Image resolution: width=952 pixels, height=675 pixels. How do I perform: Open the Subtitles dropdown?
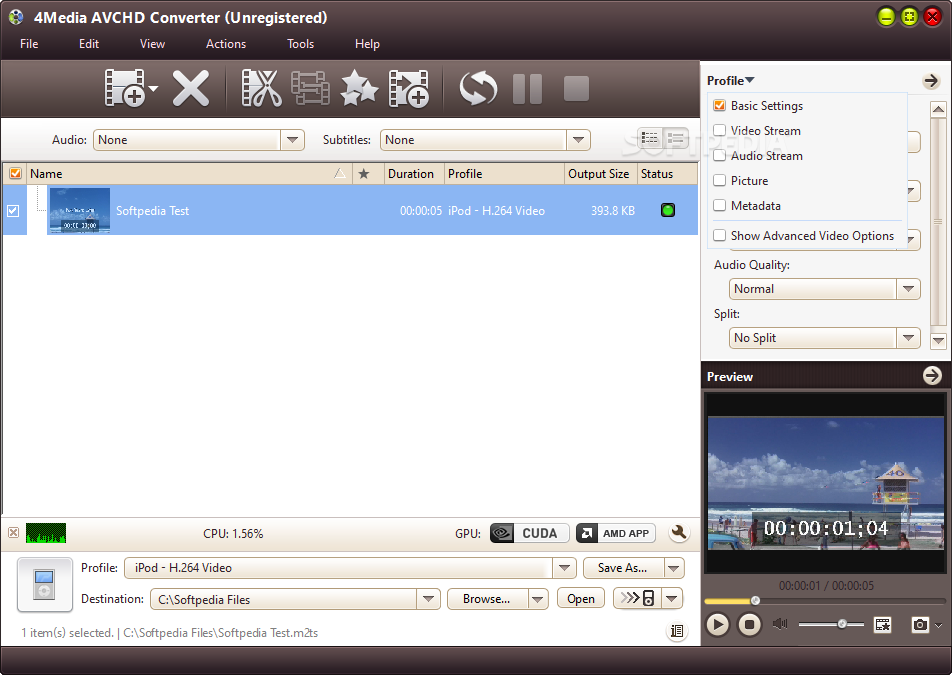[579, 140]
